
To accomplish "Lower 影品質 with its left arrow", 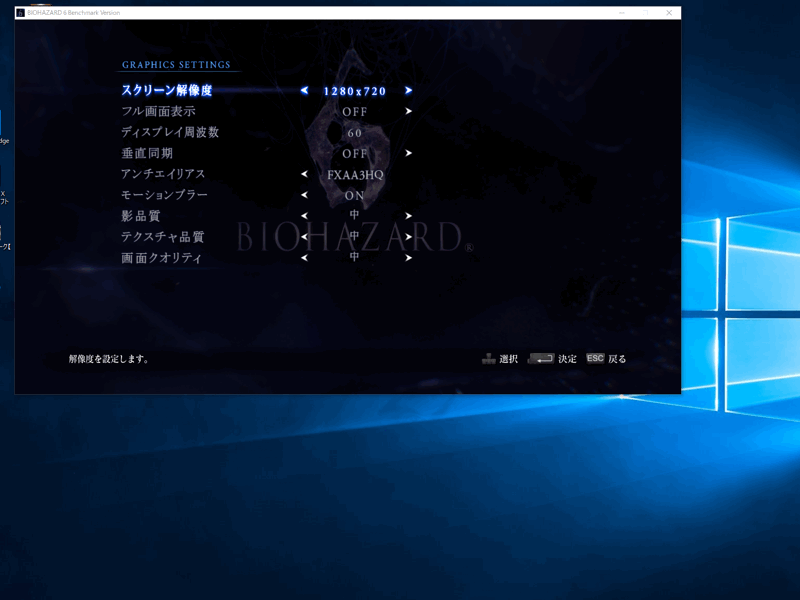I will [304, 216].
